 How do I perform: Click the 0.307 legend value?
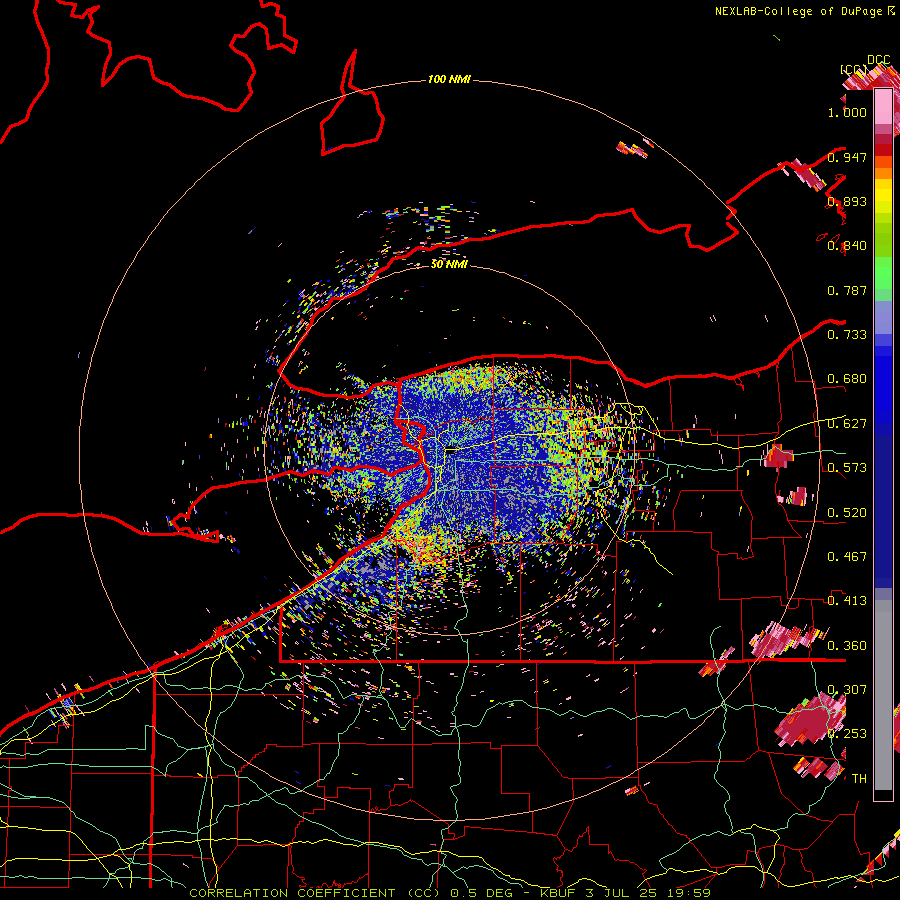tap(847, 689)
